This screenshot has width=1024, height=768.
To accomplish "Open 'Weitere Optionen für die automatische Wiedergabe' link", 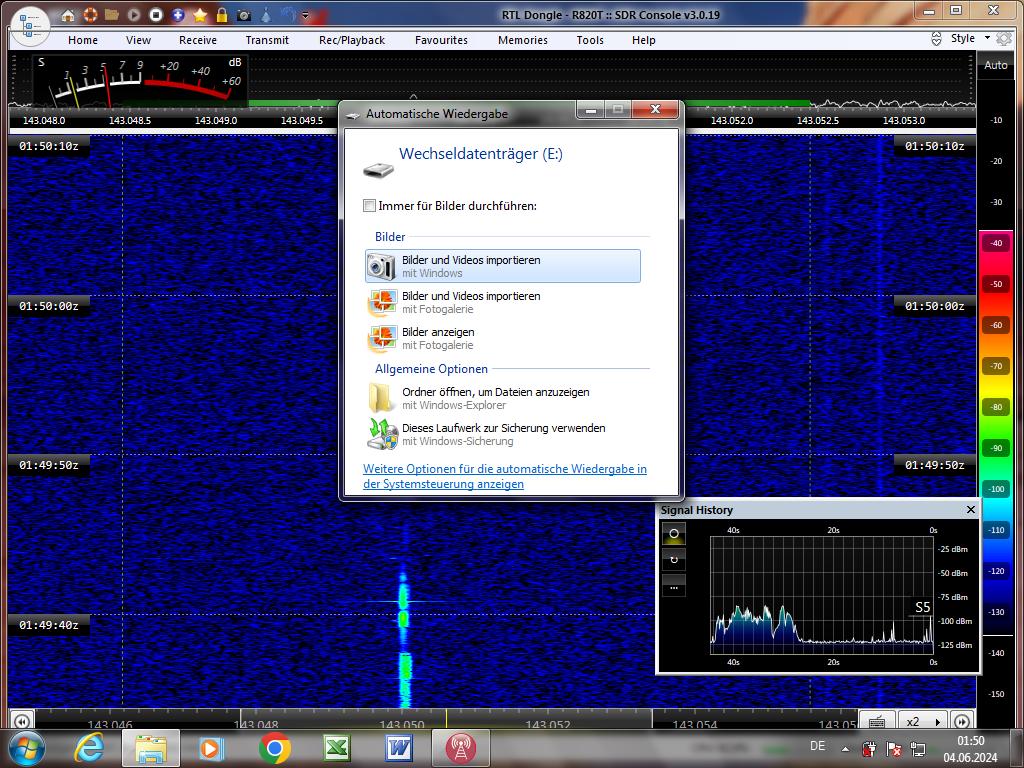I will coord(505,476).
